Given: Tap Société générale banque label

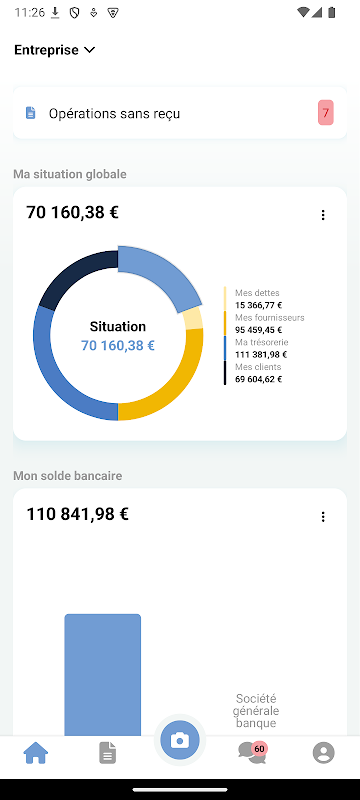Looking at the screenshot, I should tap(256, 711).
